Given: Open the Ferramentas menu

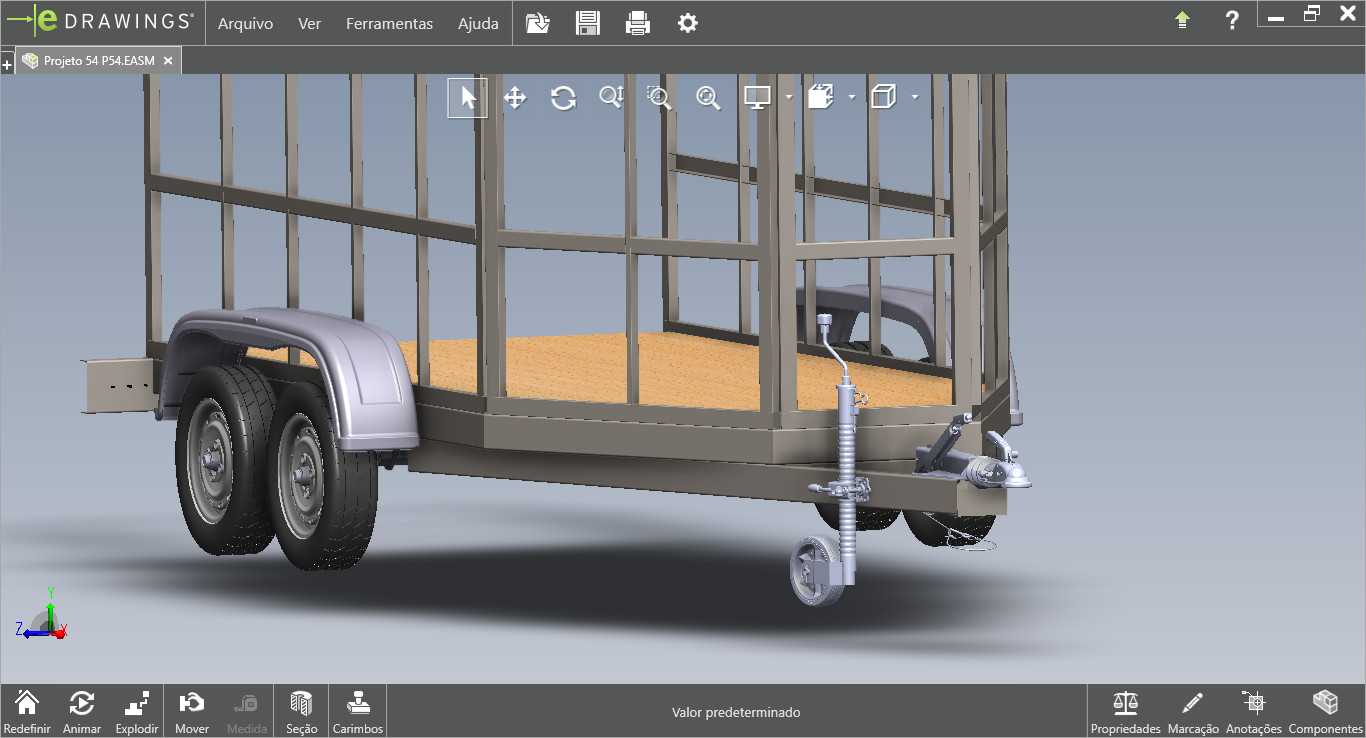Looking at the screenshot, I should pos(390,24).
